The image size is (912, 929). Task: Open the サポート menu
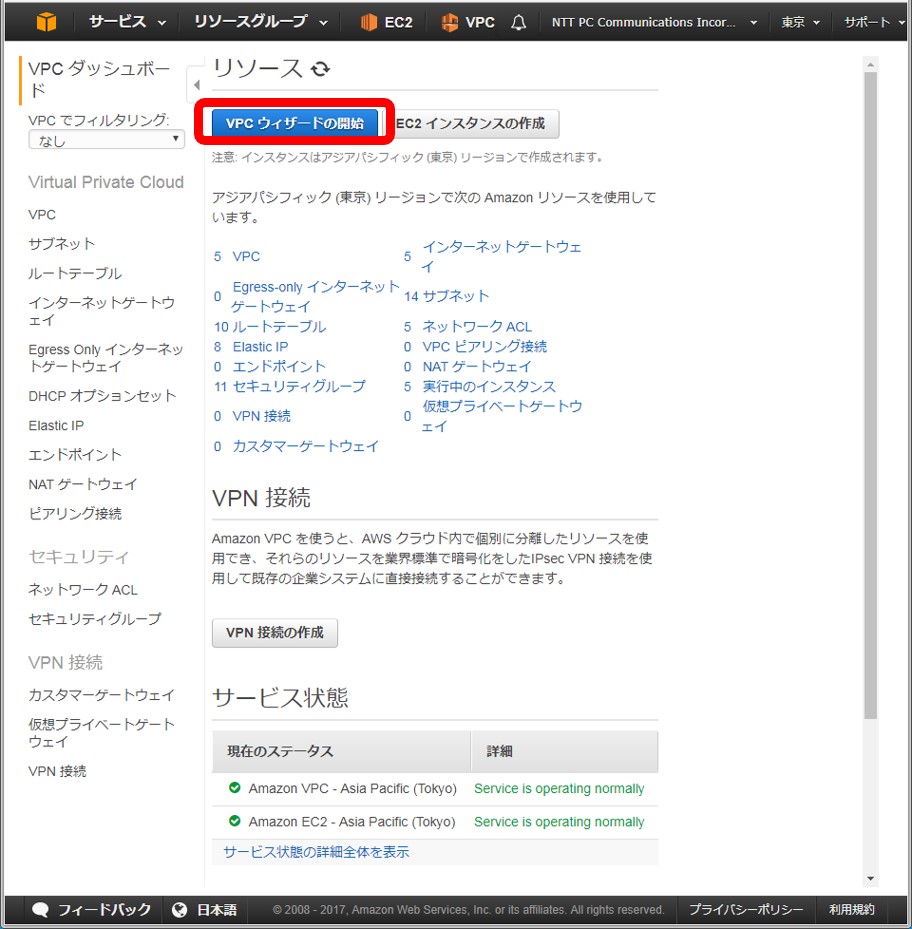(x=874, y=23)
